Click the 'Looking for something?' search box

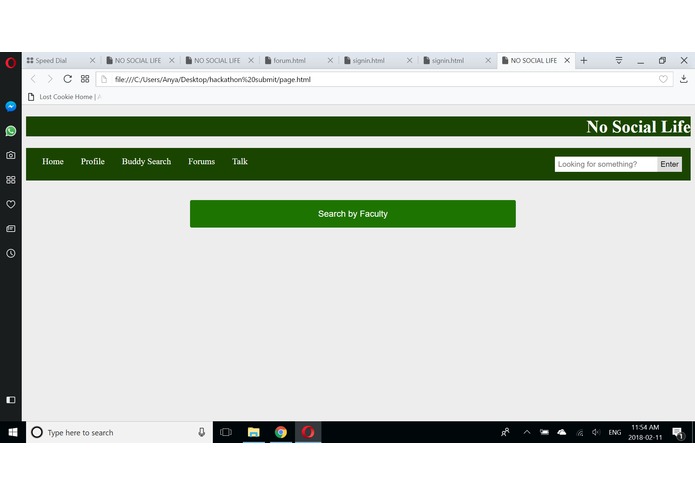click(605, 164)
